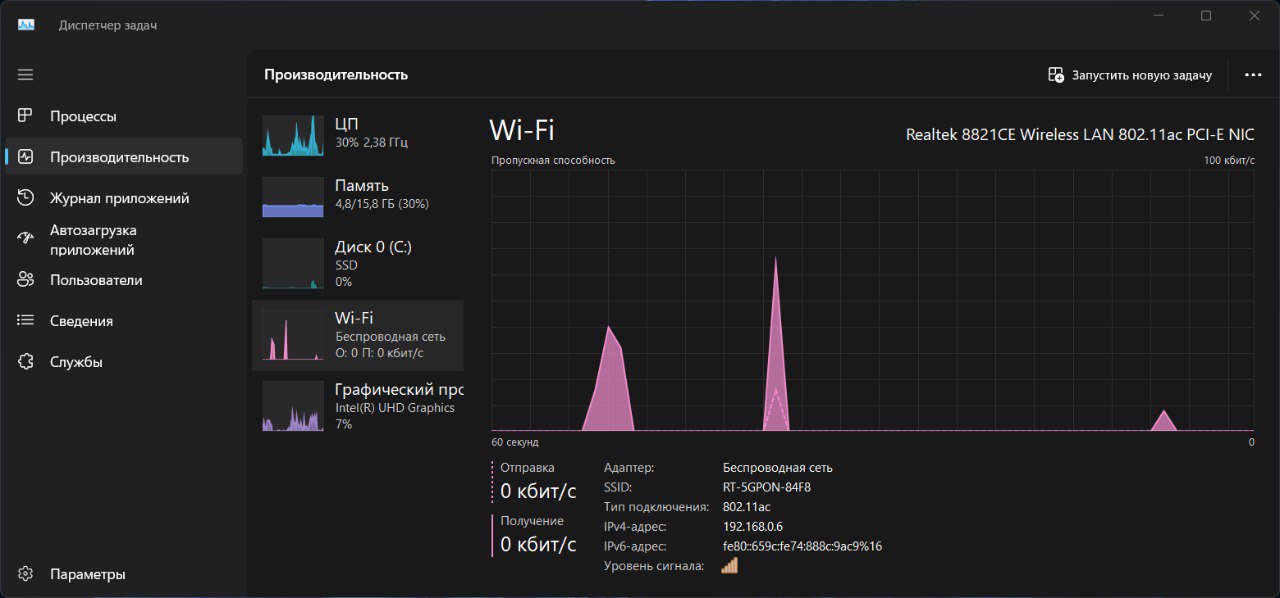Click the Task Manager app icon
1280x598 pixels.
(x=26, y=24)
